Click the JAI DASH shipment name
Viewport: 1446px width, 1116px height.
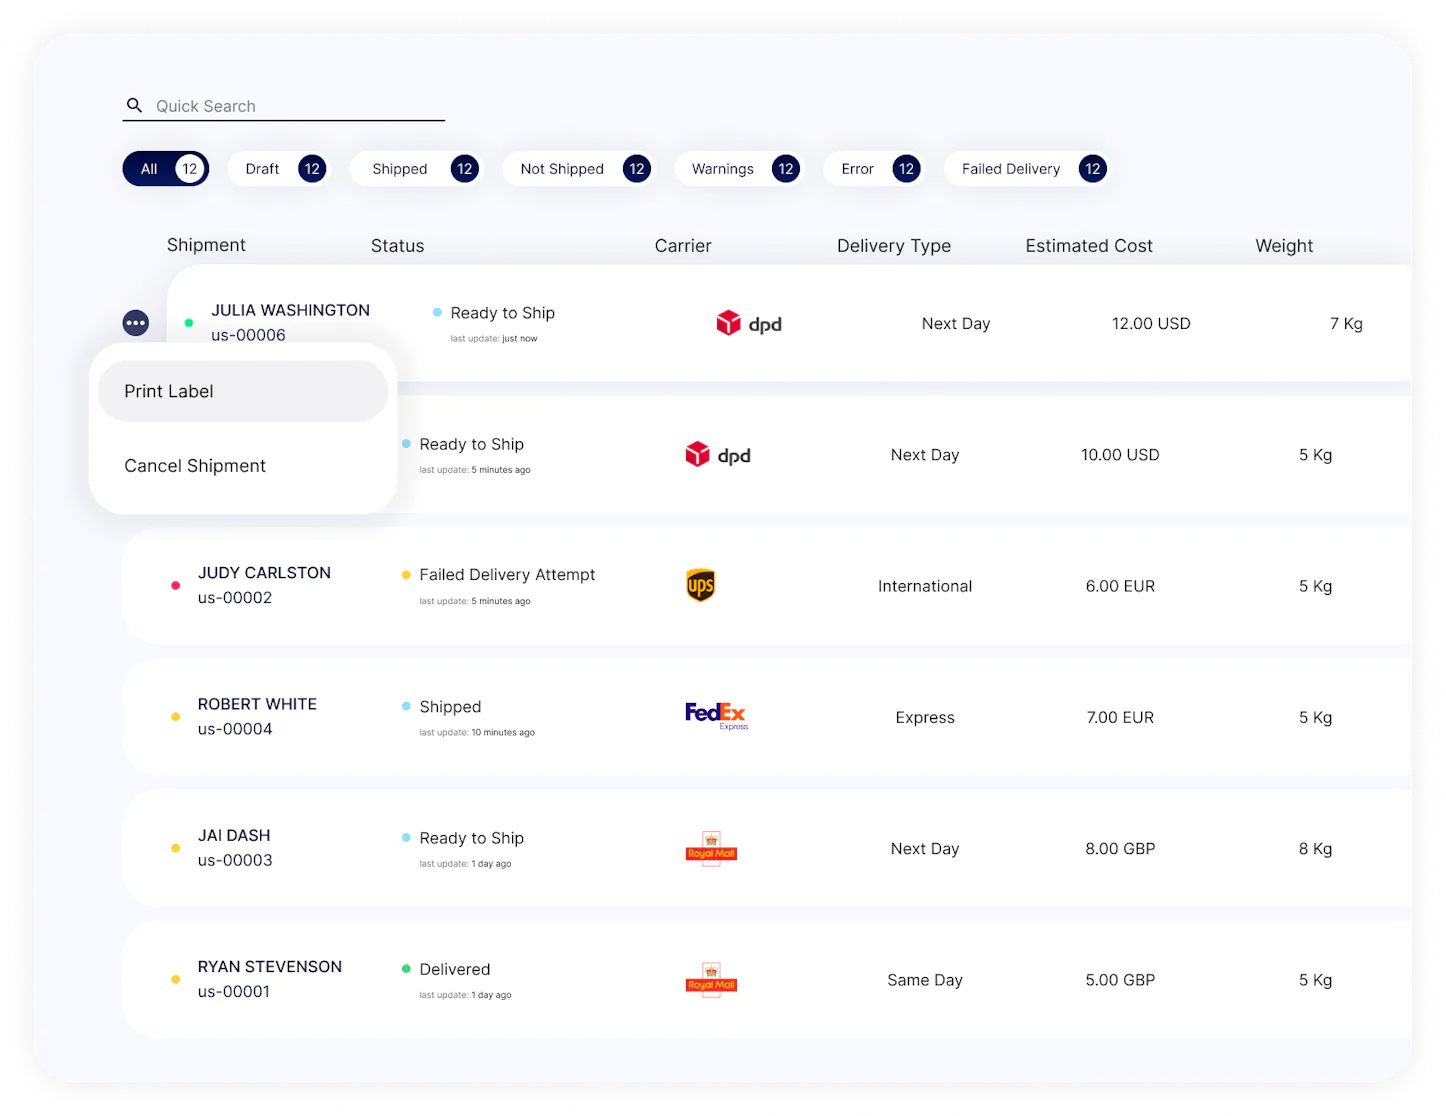click(x=234, y=835)
